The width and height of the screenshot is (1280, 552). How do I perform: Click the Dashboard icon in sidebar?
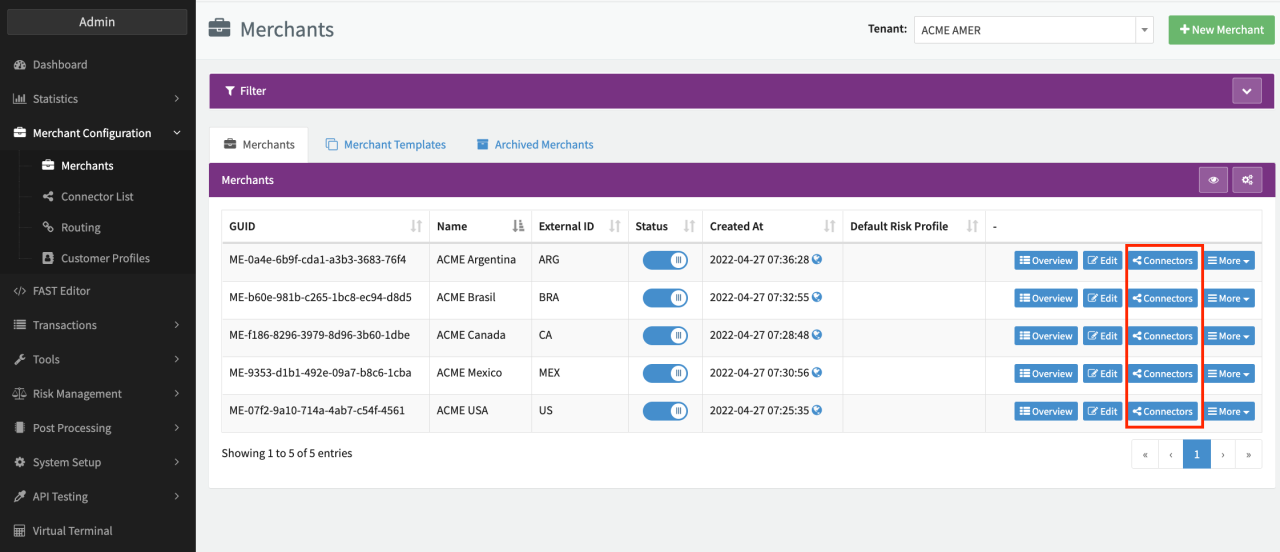[x=19, y=65]
